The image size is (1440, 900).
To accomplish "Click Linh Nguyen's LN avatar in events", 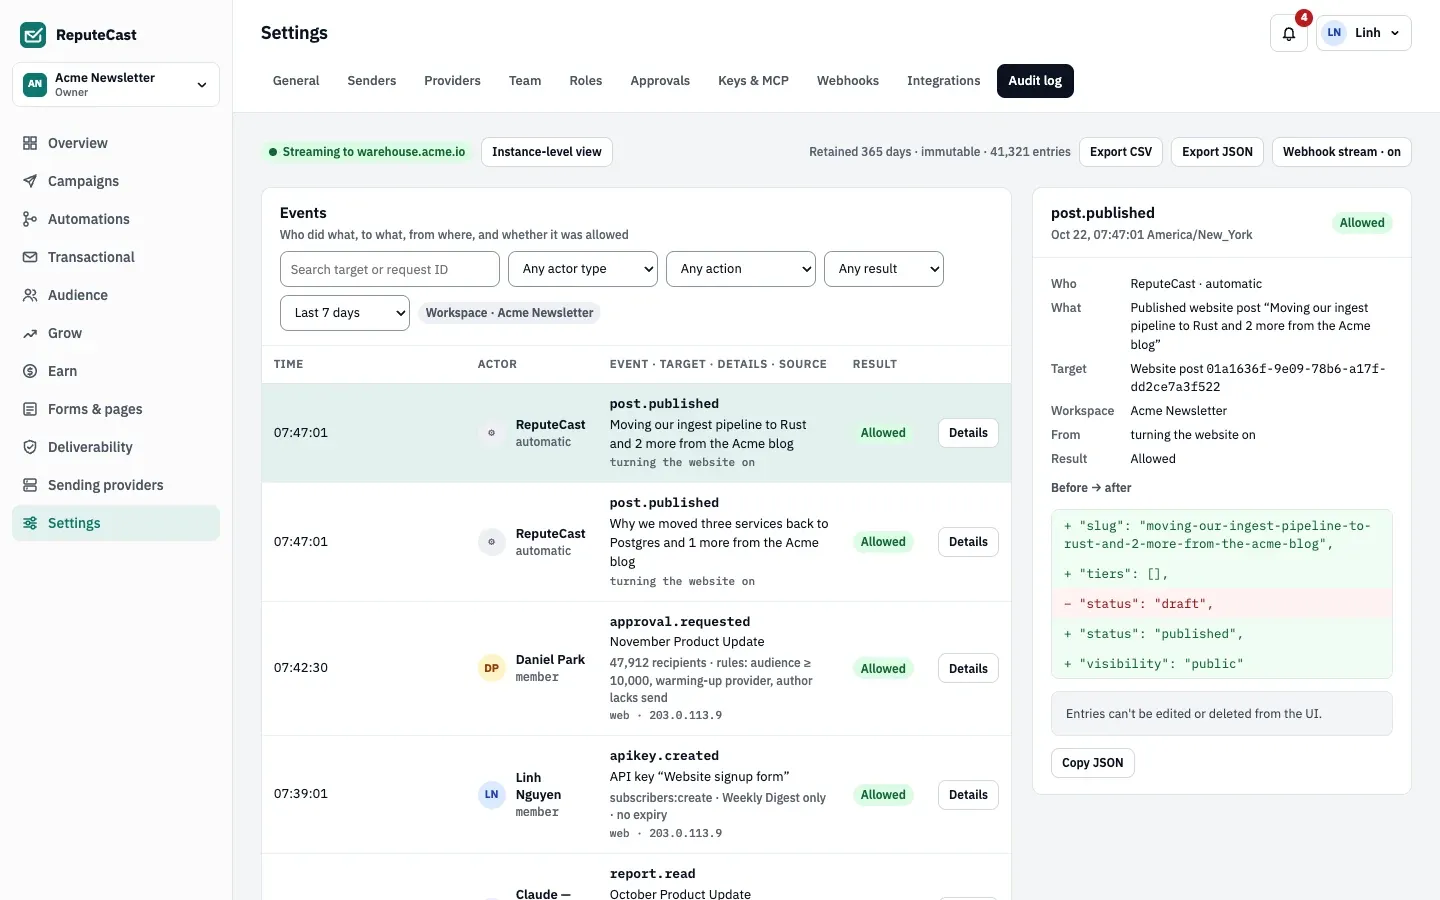I will [x=491, y=795].
